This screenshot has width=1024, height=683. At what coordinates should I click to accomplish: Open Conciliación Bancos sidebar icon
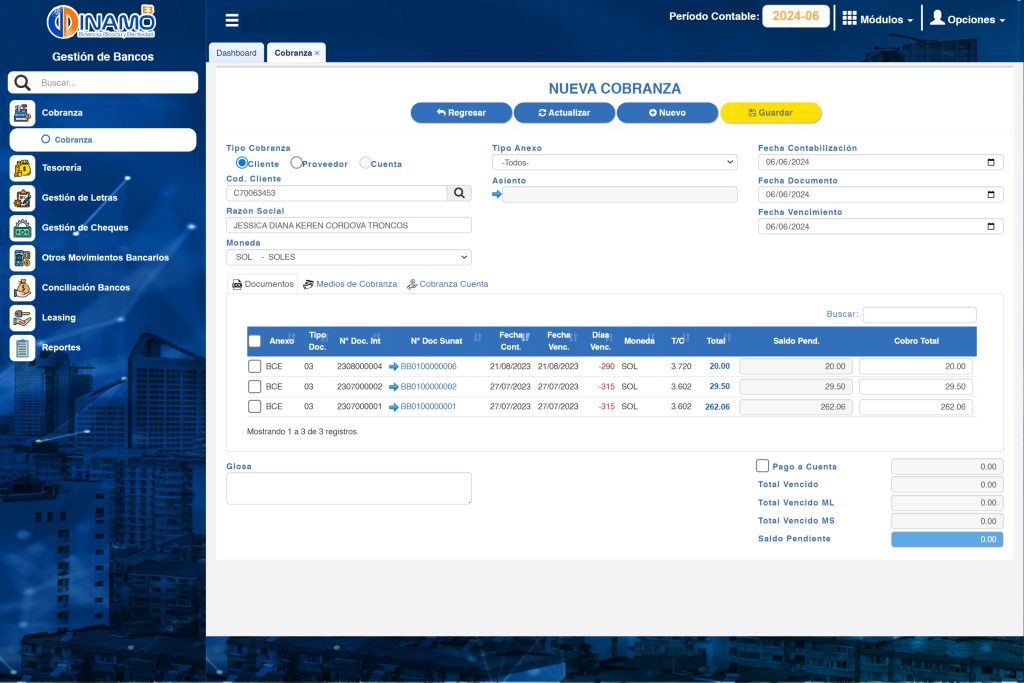(22, 288)
